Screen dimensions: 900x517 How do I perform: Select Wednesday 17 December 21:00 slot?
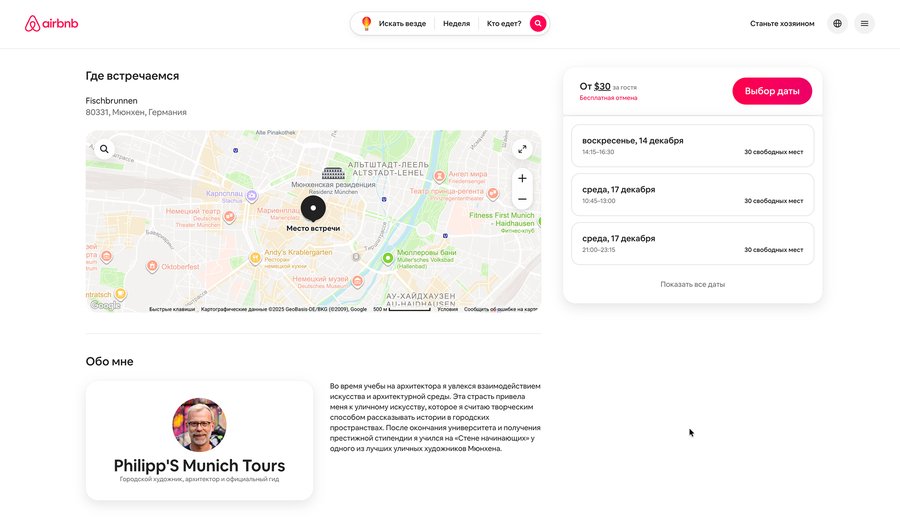coord(692,243)
